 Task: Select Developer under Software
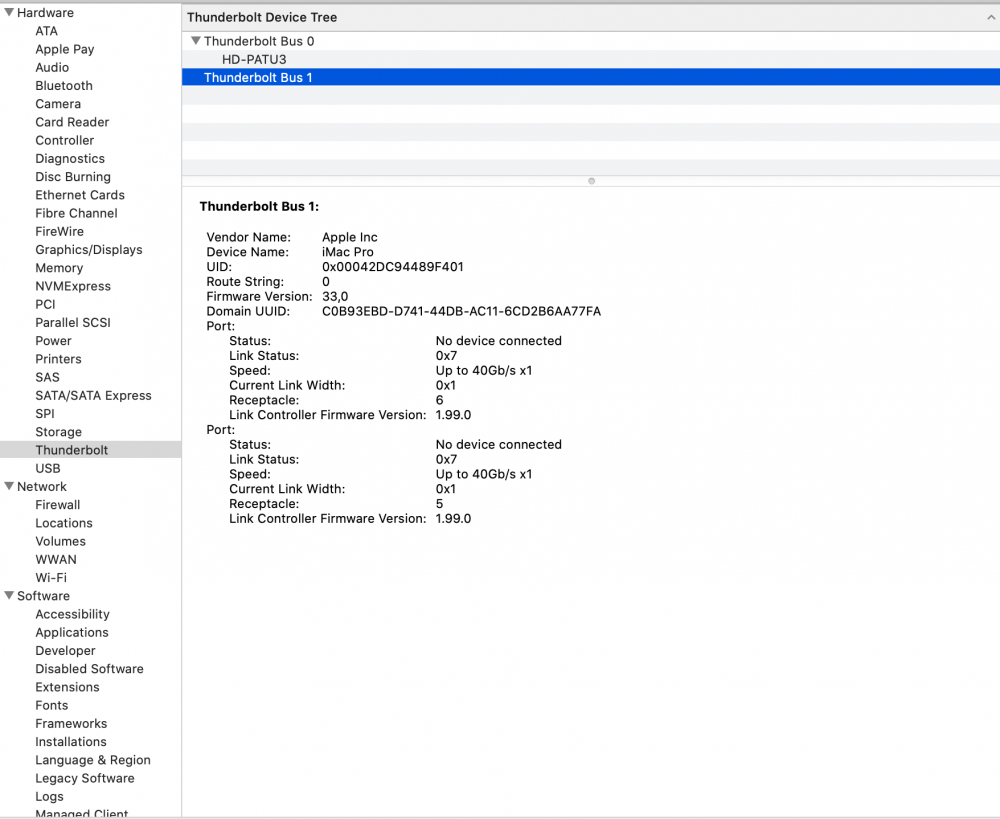point(65,651)
